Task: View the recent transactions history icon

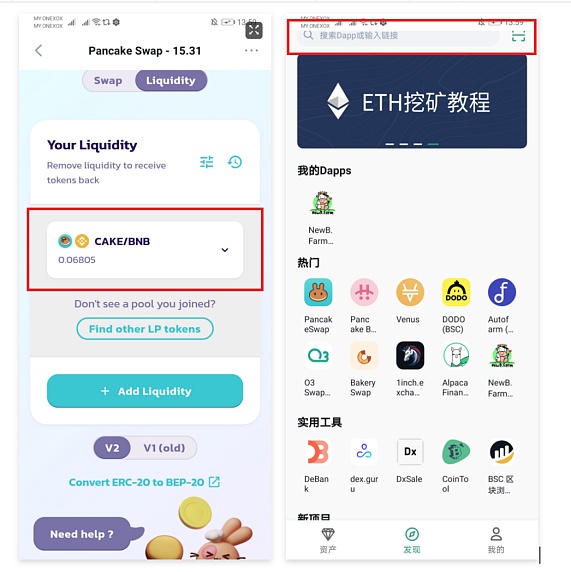Action: (x=235, y=162)
